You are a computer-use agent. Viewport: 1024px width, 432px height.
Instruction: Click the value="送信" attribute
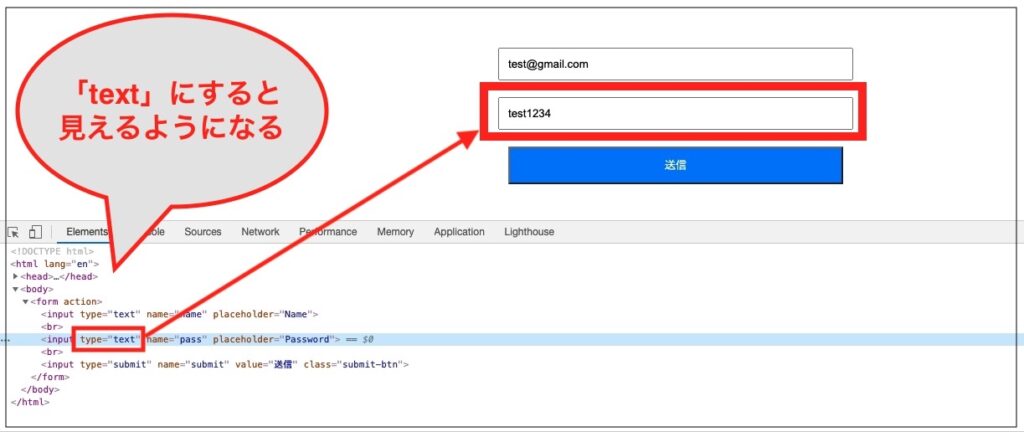(x=266, y=364)
